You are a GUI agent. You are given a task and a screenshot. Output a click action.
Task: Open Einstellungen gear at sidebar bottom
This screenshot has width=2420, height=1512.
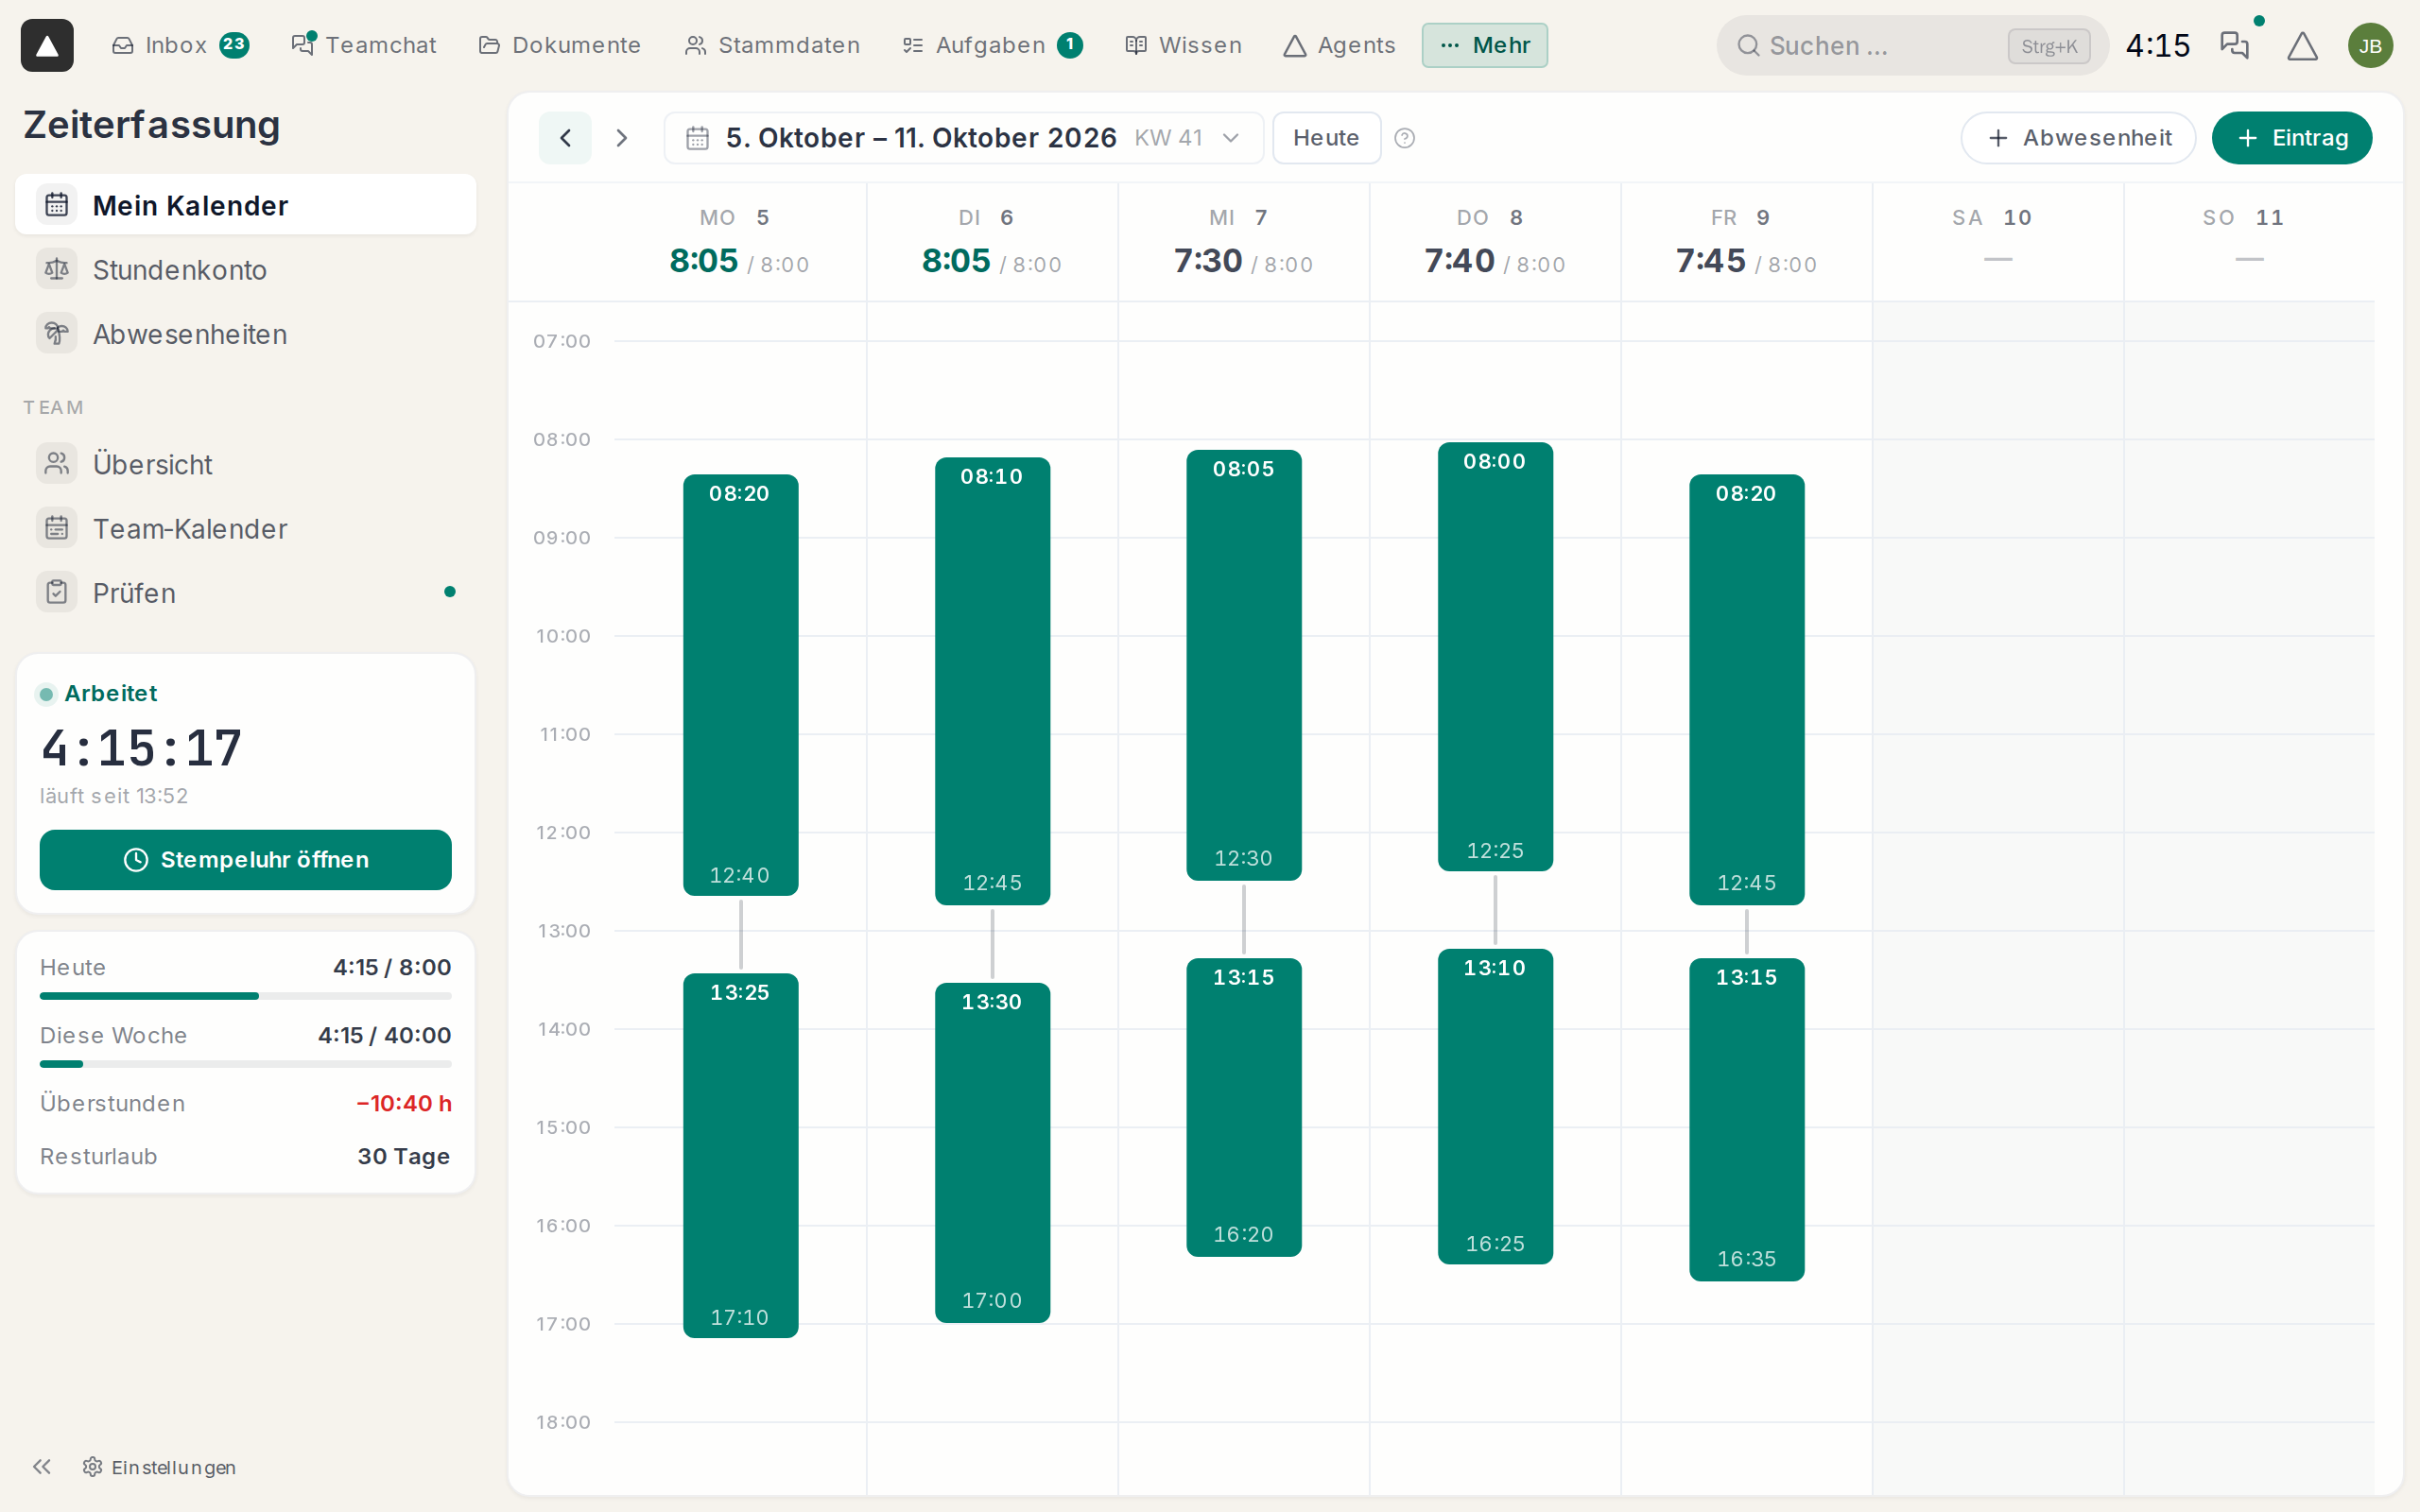(x=160, y=1466)
